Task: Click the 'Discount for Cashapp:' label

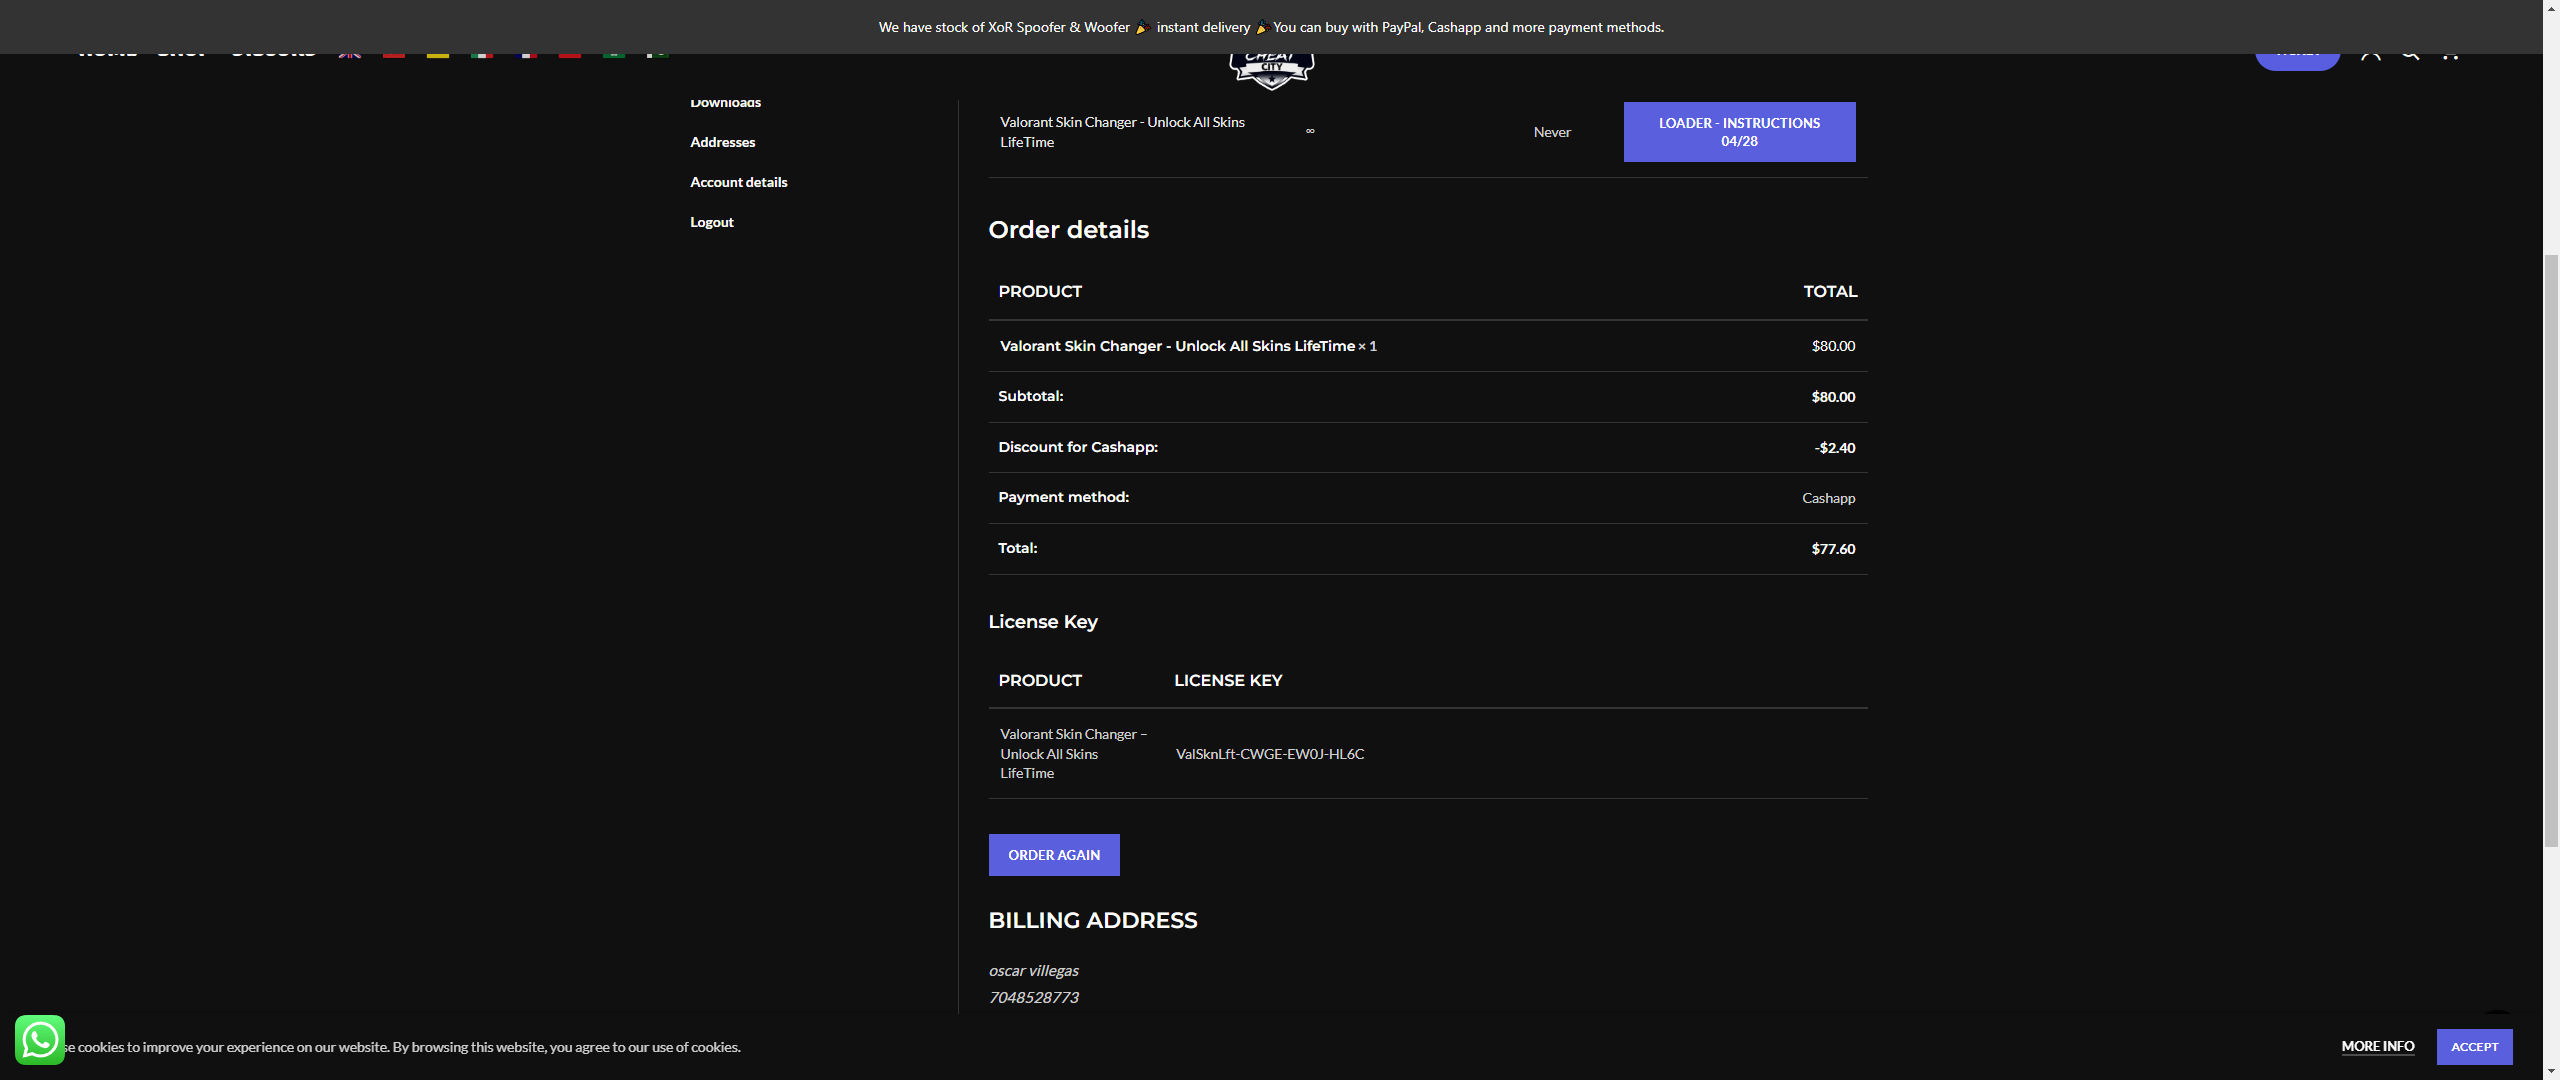Action: (1078, 447)
